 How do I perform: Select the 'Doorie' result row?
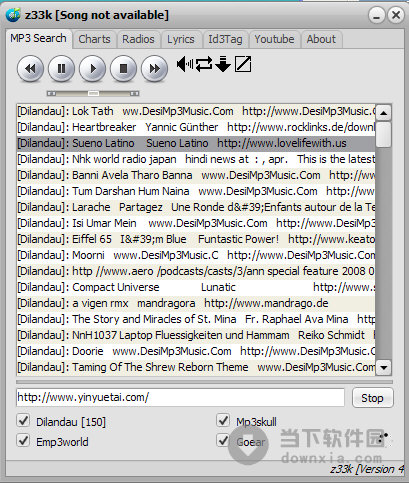(x=196, y=351)
